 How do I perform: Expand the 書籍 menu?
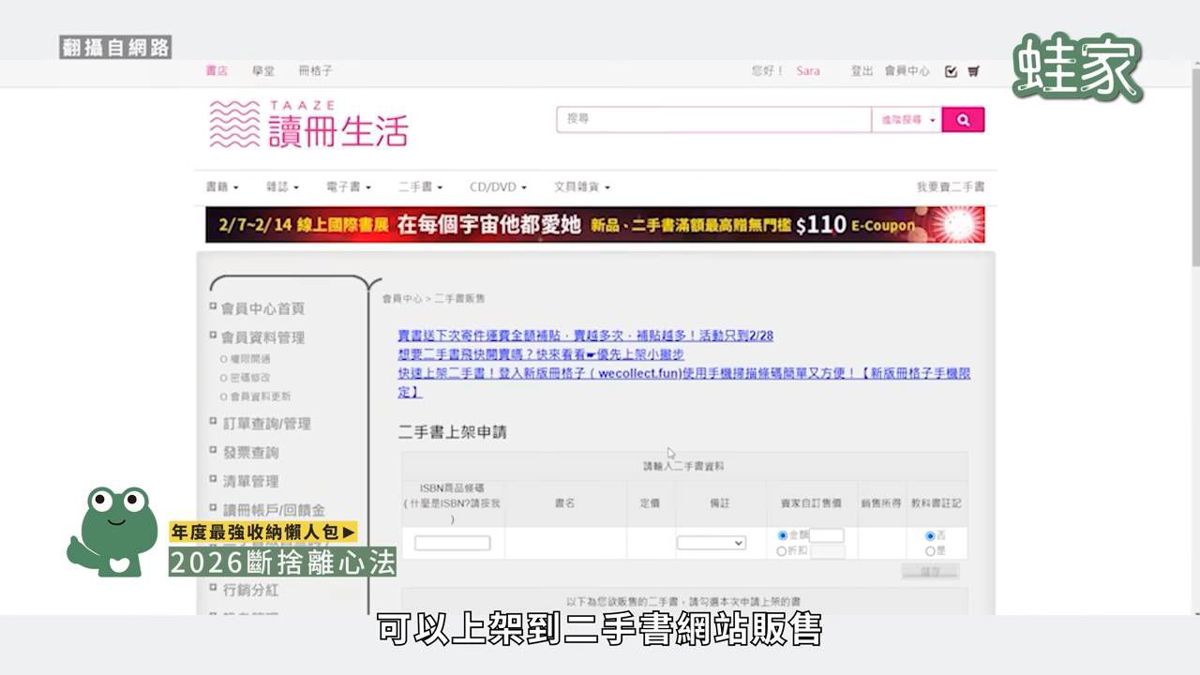coord(223,187)
